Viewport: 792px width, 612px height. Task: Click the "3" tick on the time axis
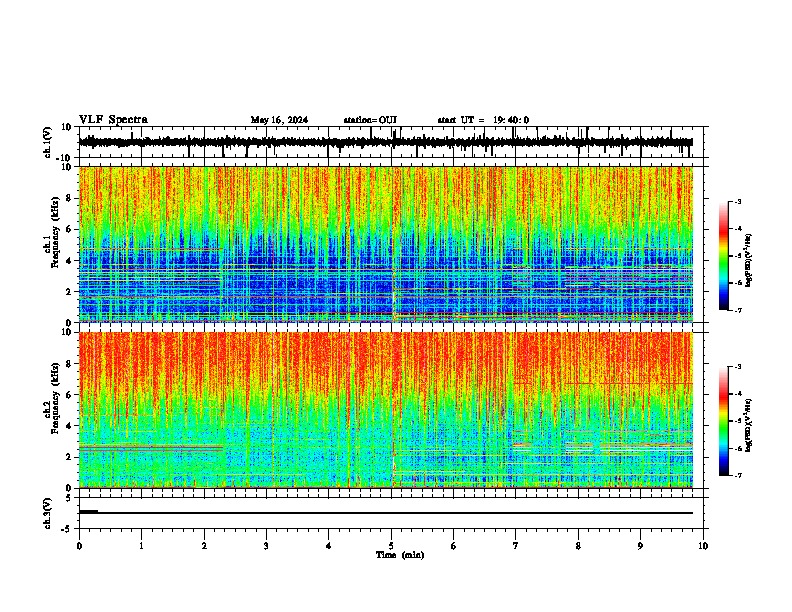pyautogui.click(x=266, y=546)
